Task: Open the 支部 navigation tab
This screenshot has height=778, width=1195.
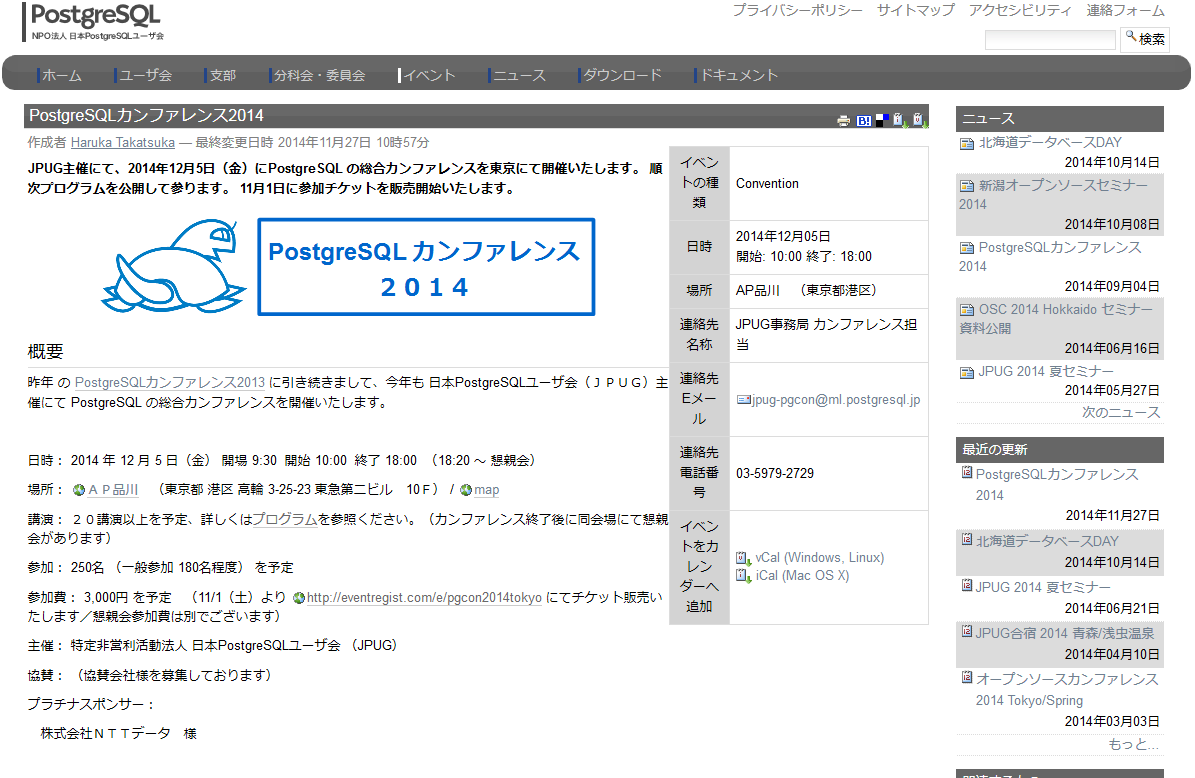Action: click(220, 75)
